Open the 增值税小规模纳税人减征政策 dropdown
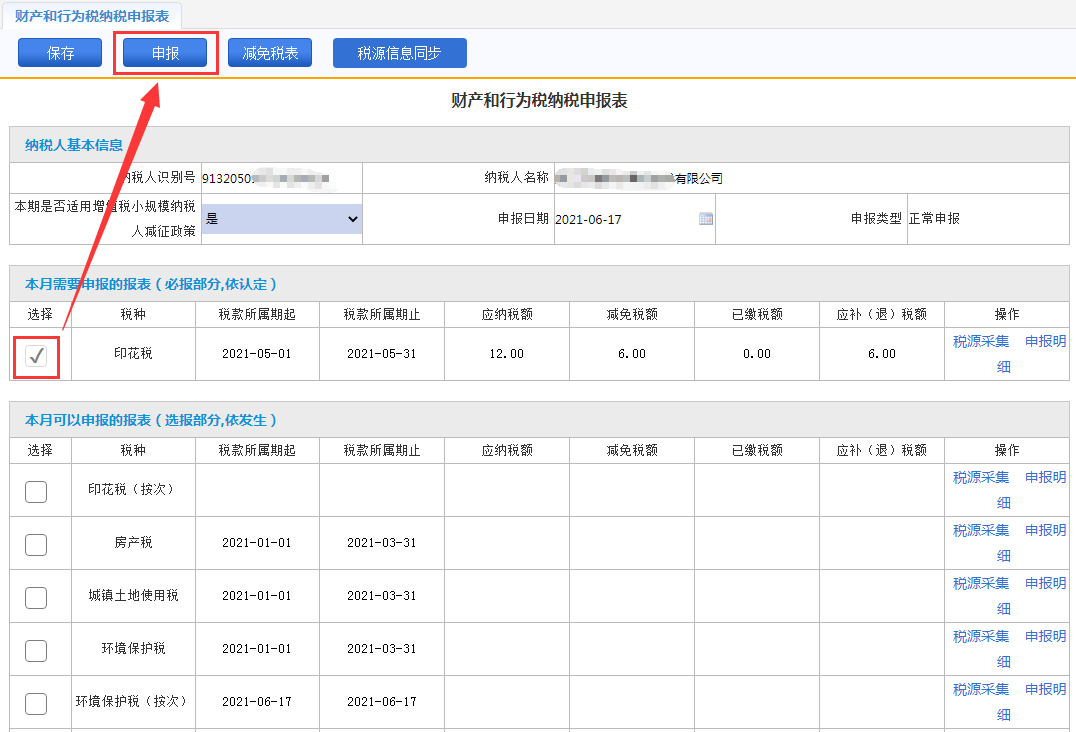 (x=281, y=219)
